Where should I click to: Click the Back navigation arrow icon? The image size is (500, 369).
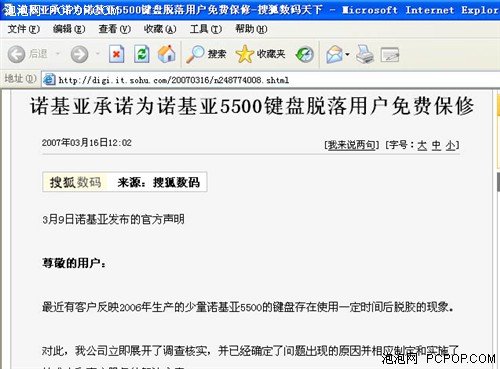pos(16,54)
